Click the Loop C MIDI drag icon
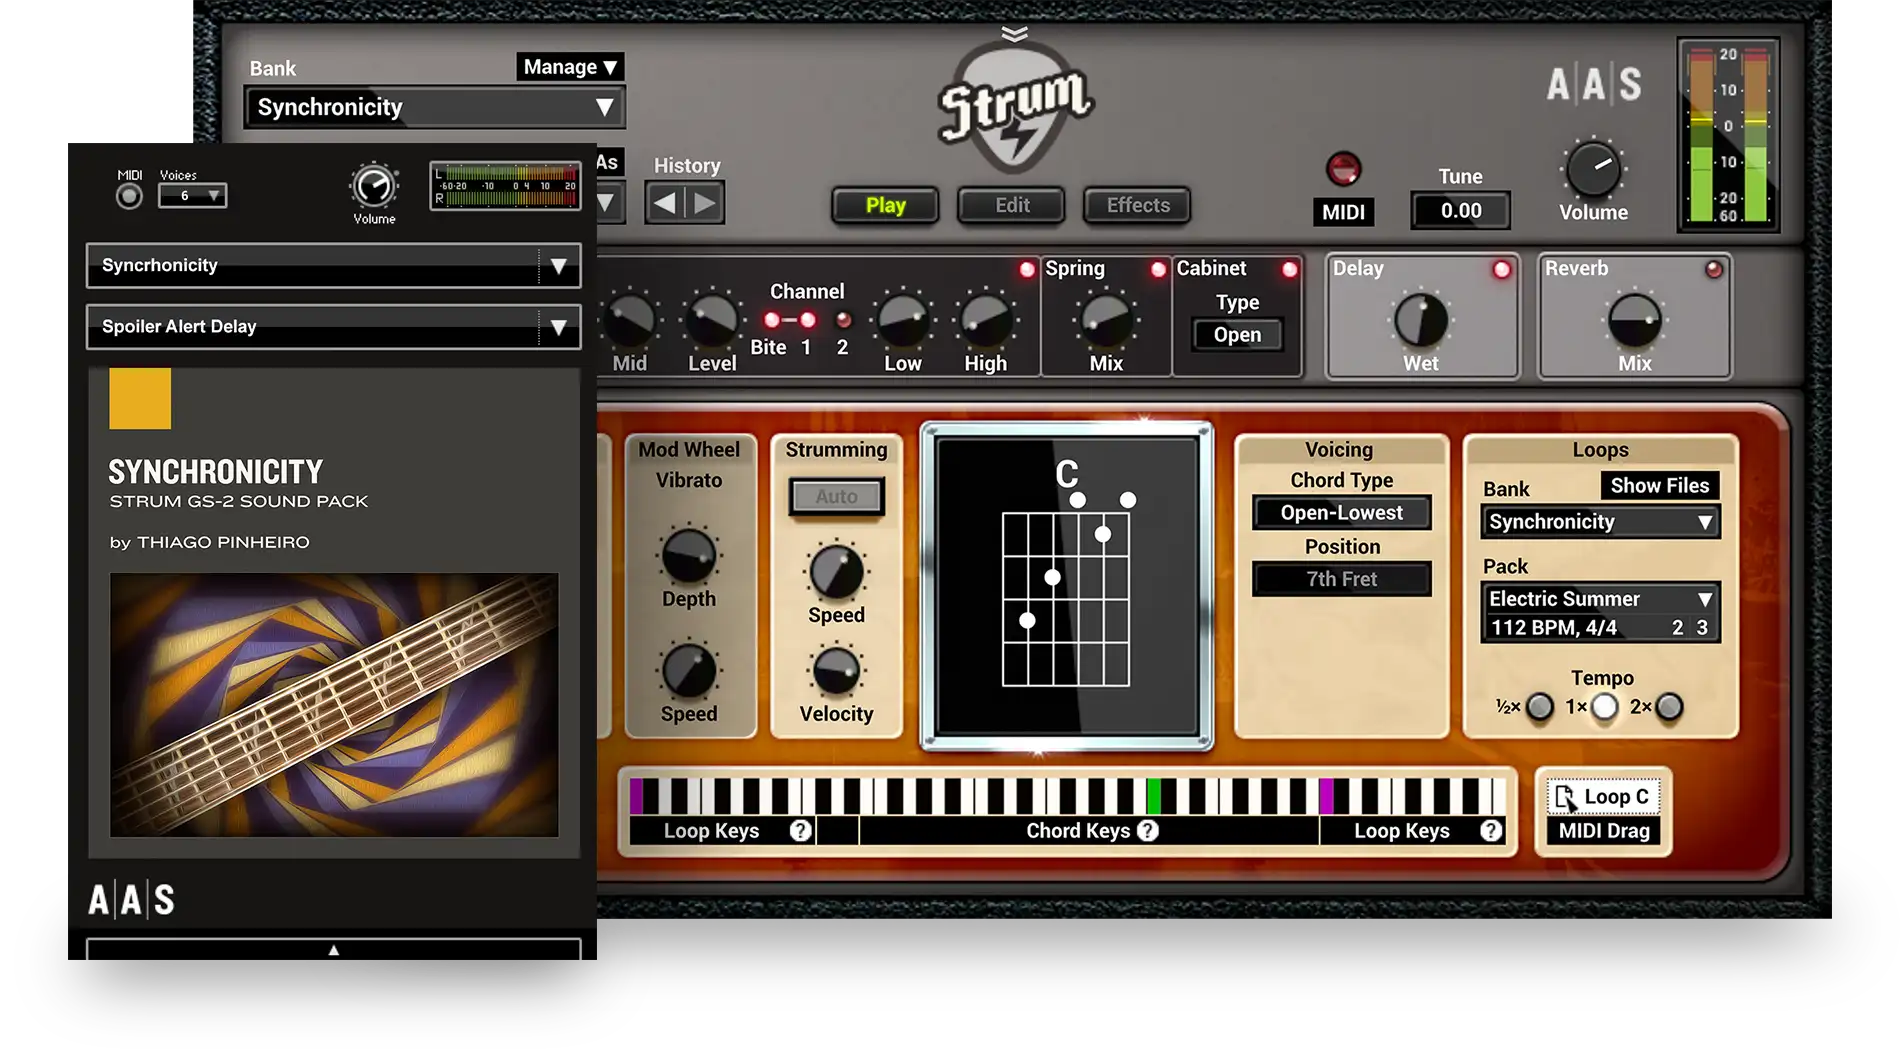1900x1049 pixels. (x=1563, y=796)
